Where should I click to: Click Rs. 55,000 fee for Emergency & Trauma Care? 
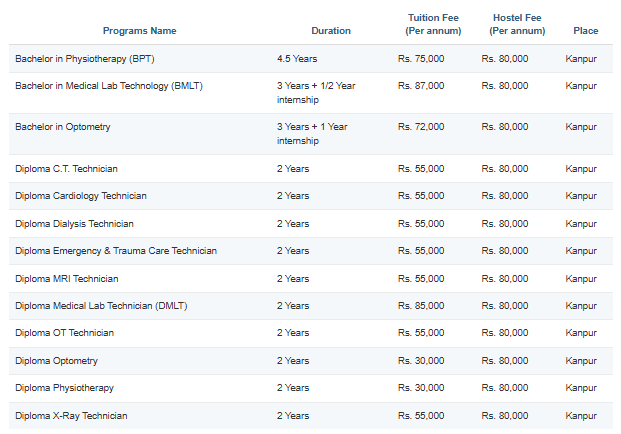421,251
